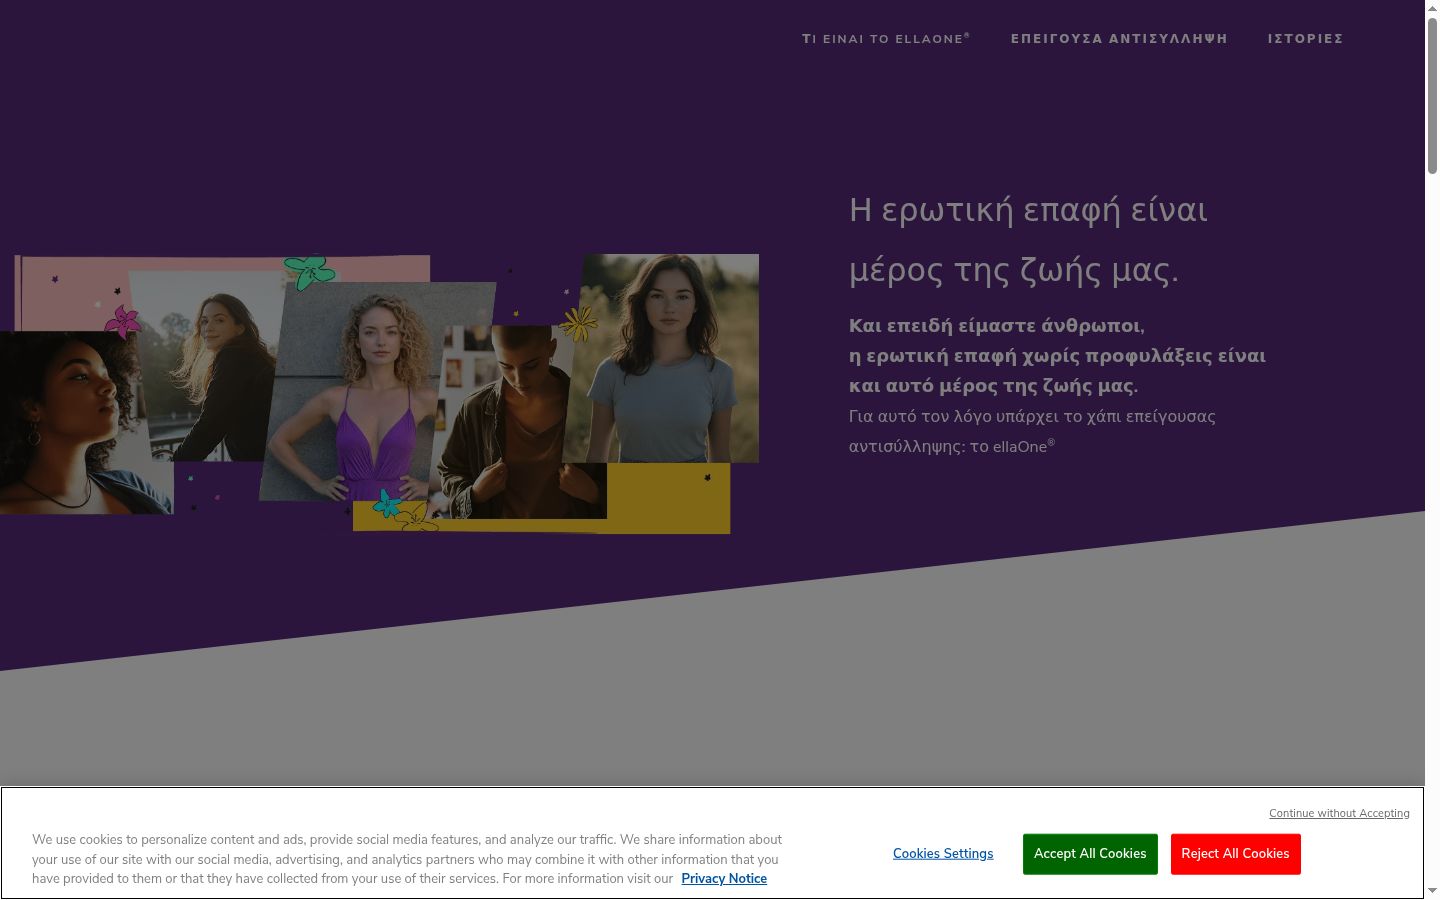Click the Reject All Cookies button
The image size is (1440, 900).
[1235, 854]
